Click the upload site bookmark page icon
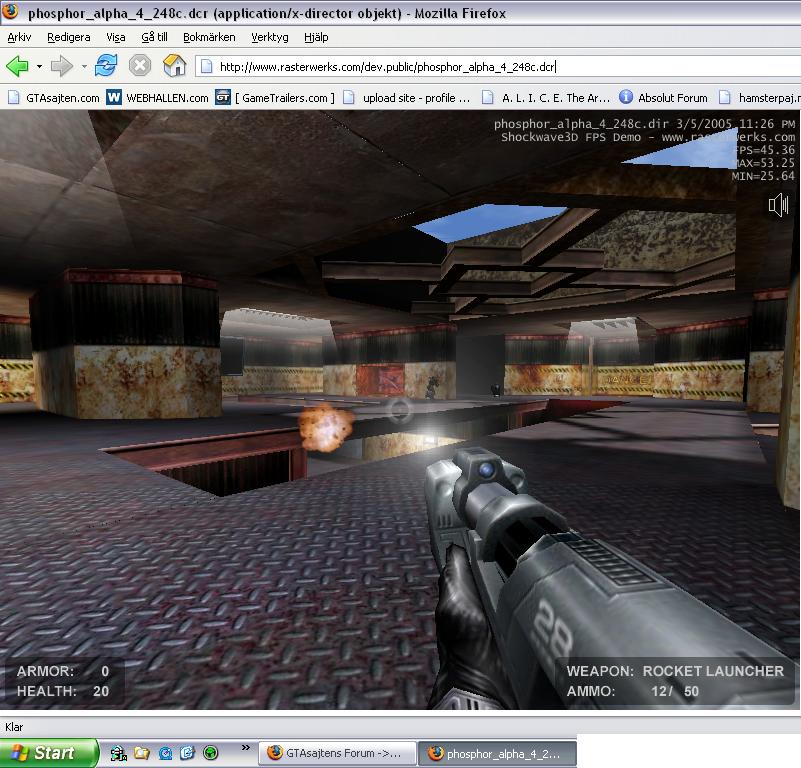 click(x=348, y=97)
